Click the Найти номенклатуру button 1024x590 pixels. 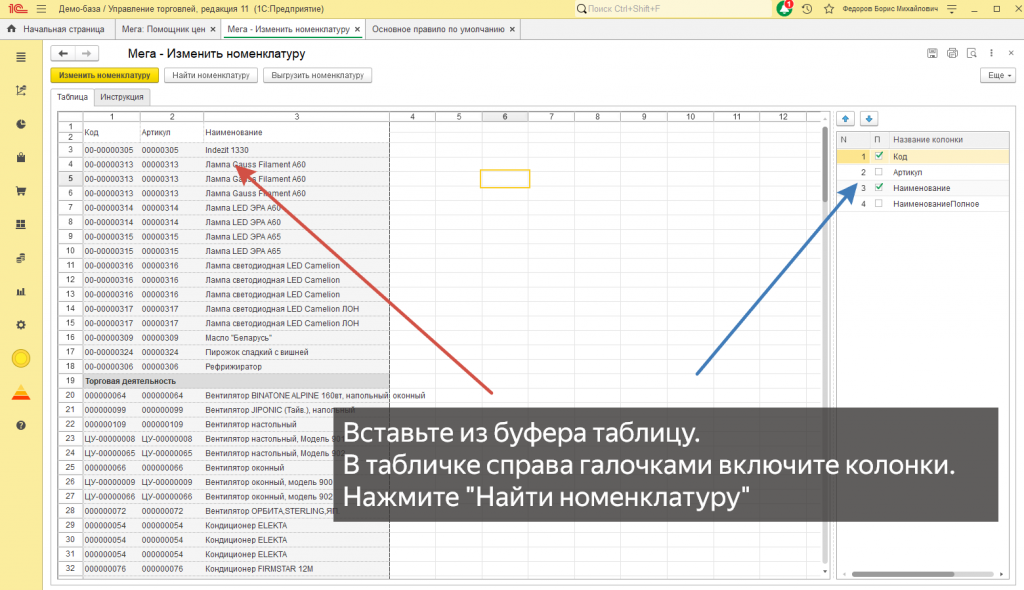[211, 75]
